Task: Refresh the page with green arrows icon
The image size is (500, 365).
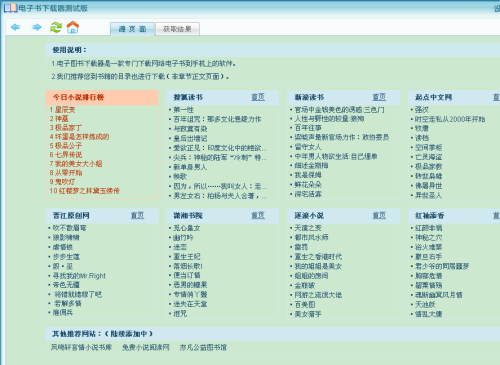Action: click(x=56, y=27)
